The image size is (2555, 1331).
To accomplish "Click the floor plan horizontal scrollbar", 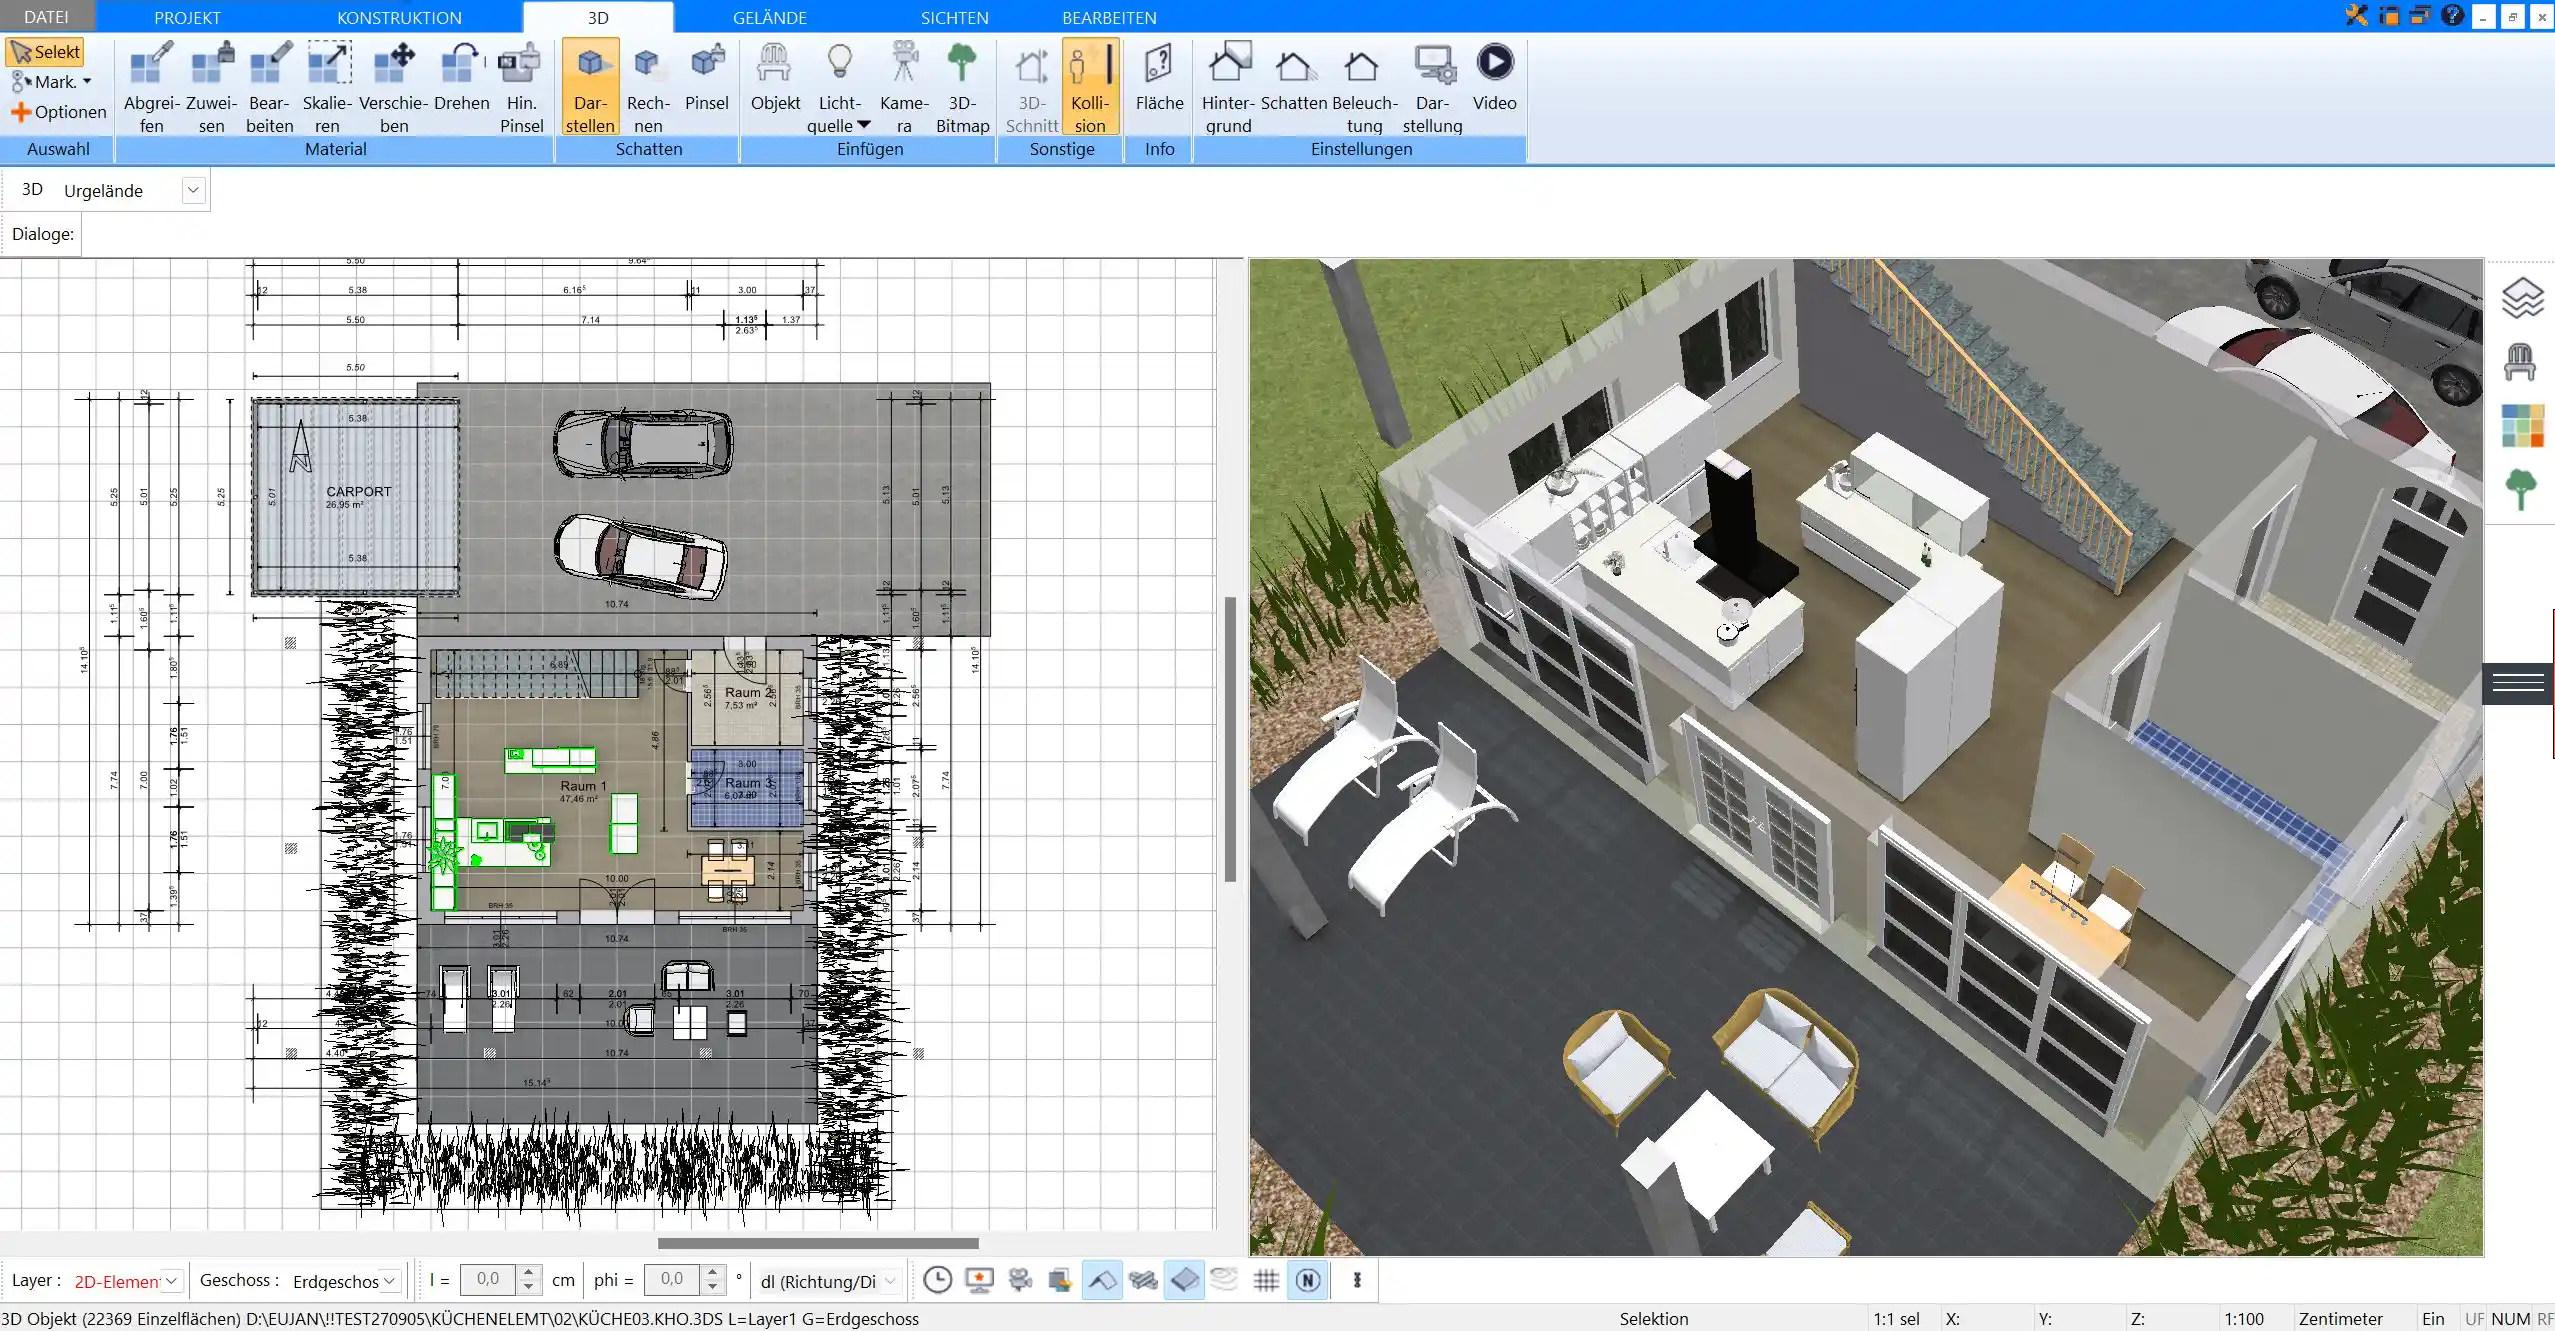I will (818, 1243).
